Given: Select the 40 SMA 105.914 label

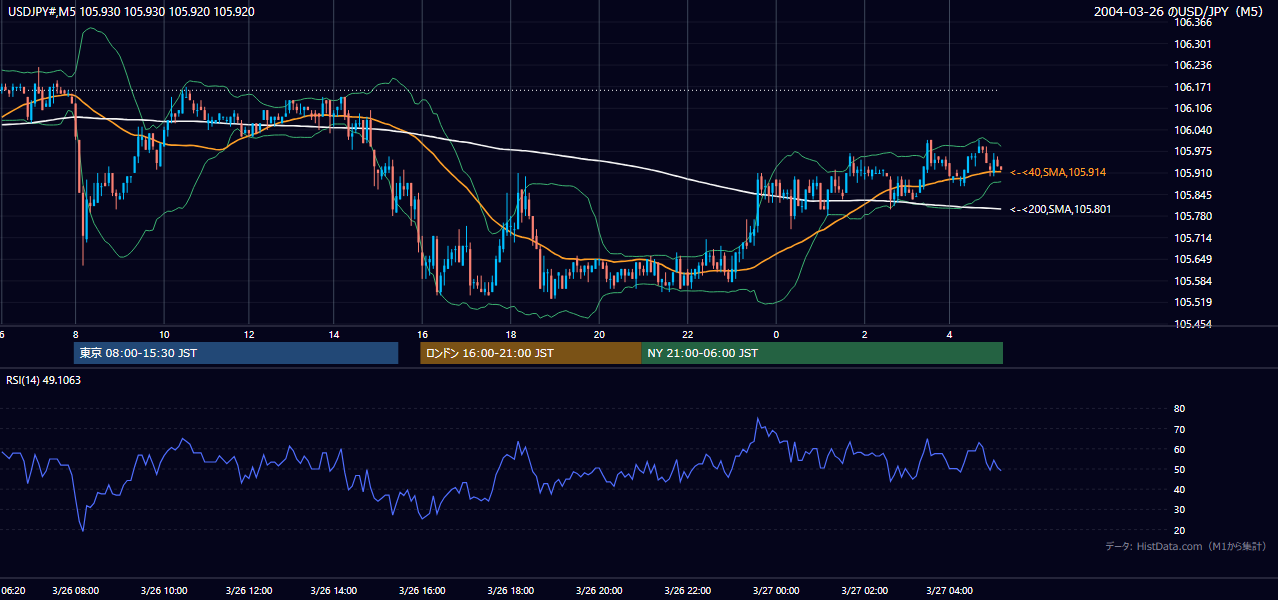Looking at the screenshot, I should (x=1058, y=173).
